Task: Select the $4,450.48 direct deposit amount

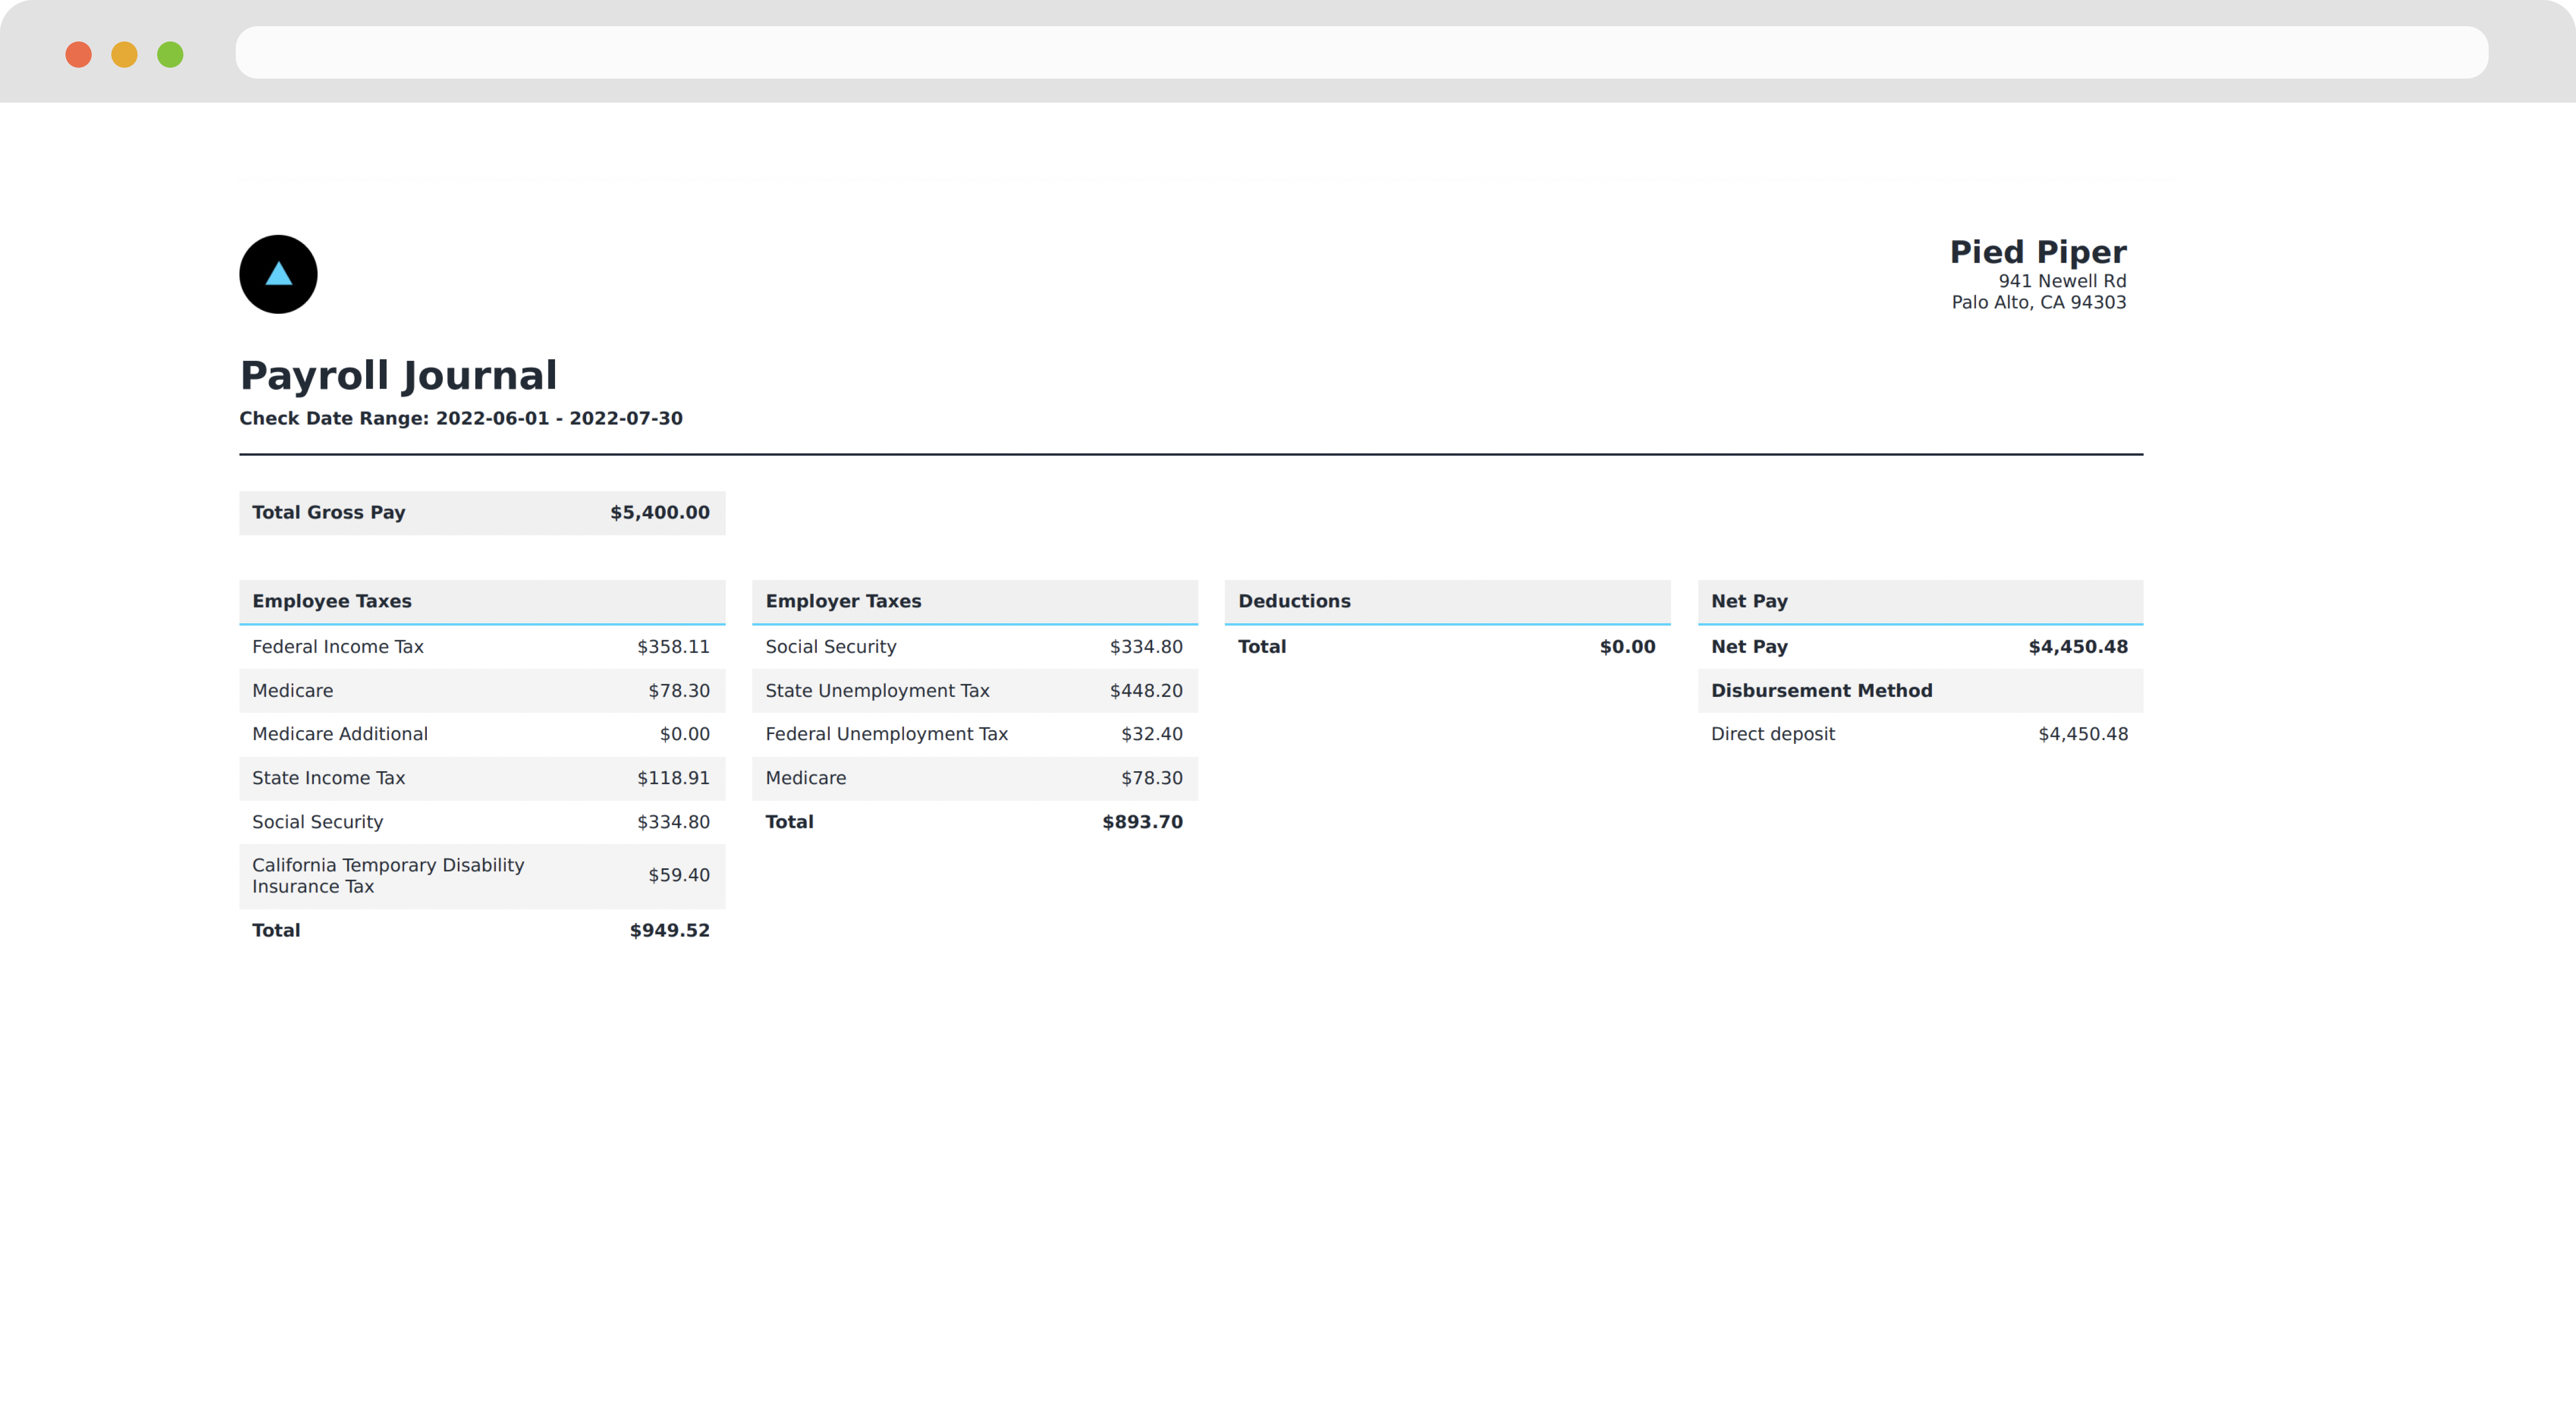Action: 2083,734
